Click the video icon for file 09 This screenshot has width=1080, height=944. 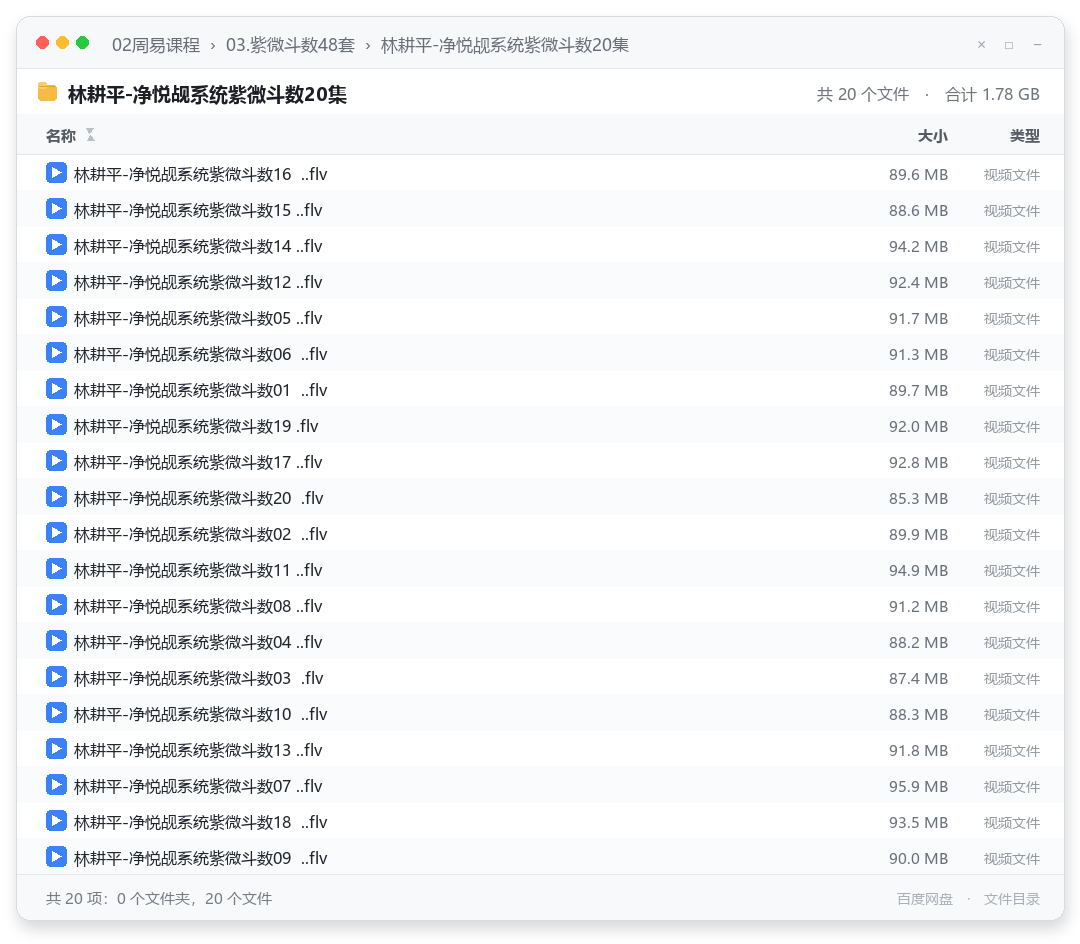(56, 857)
